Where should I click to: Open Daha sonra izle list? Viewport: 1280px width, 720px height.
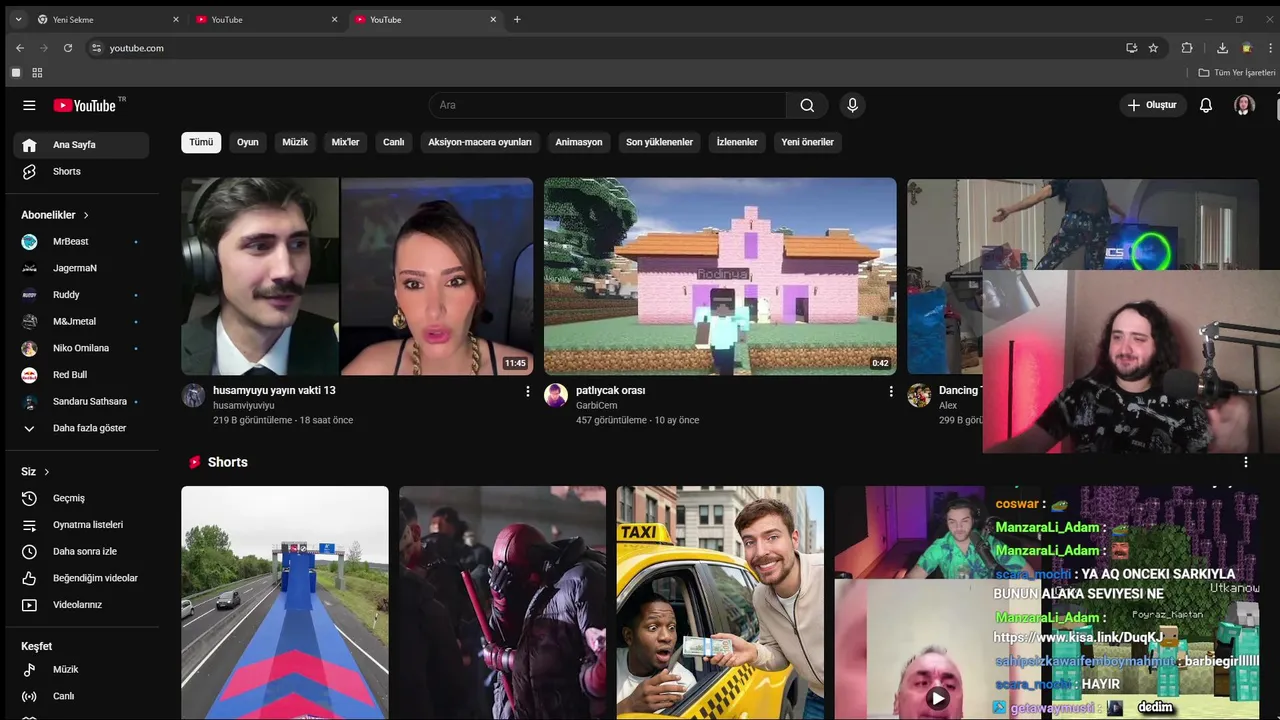(81, 551)
